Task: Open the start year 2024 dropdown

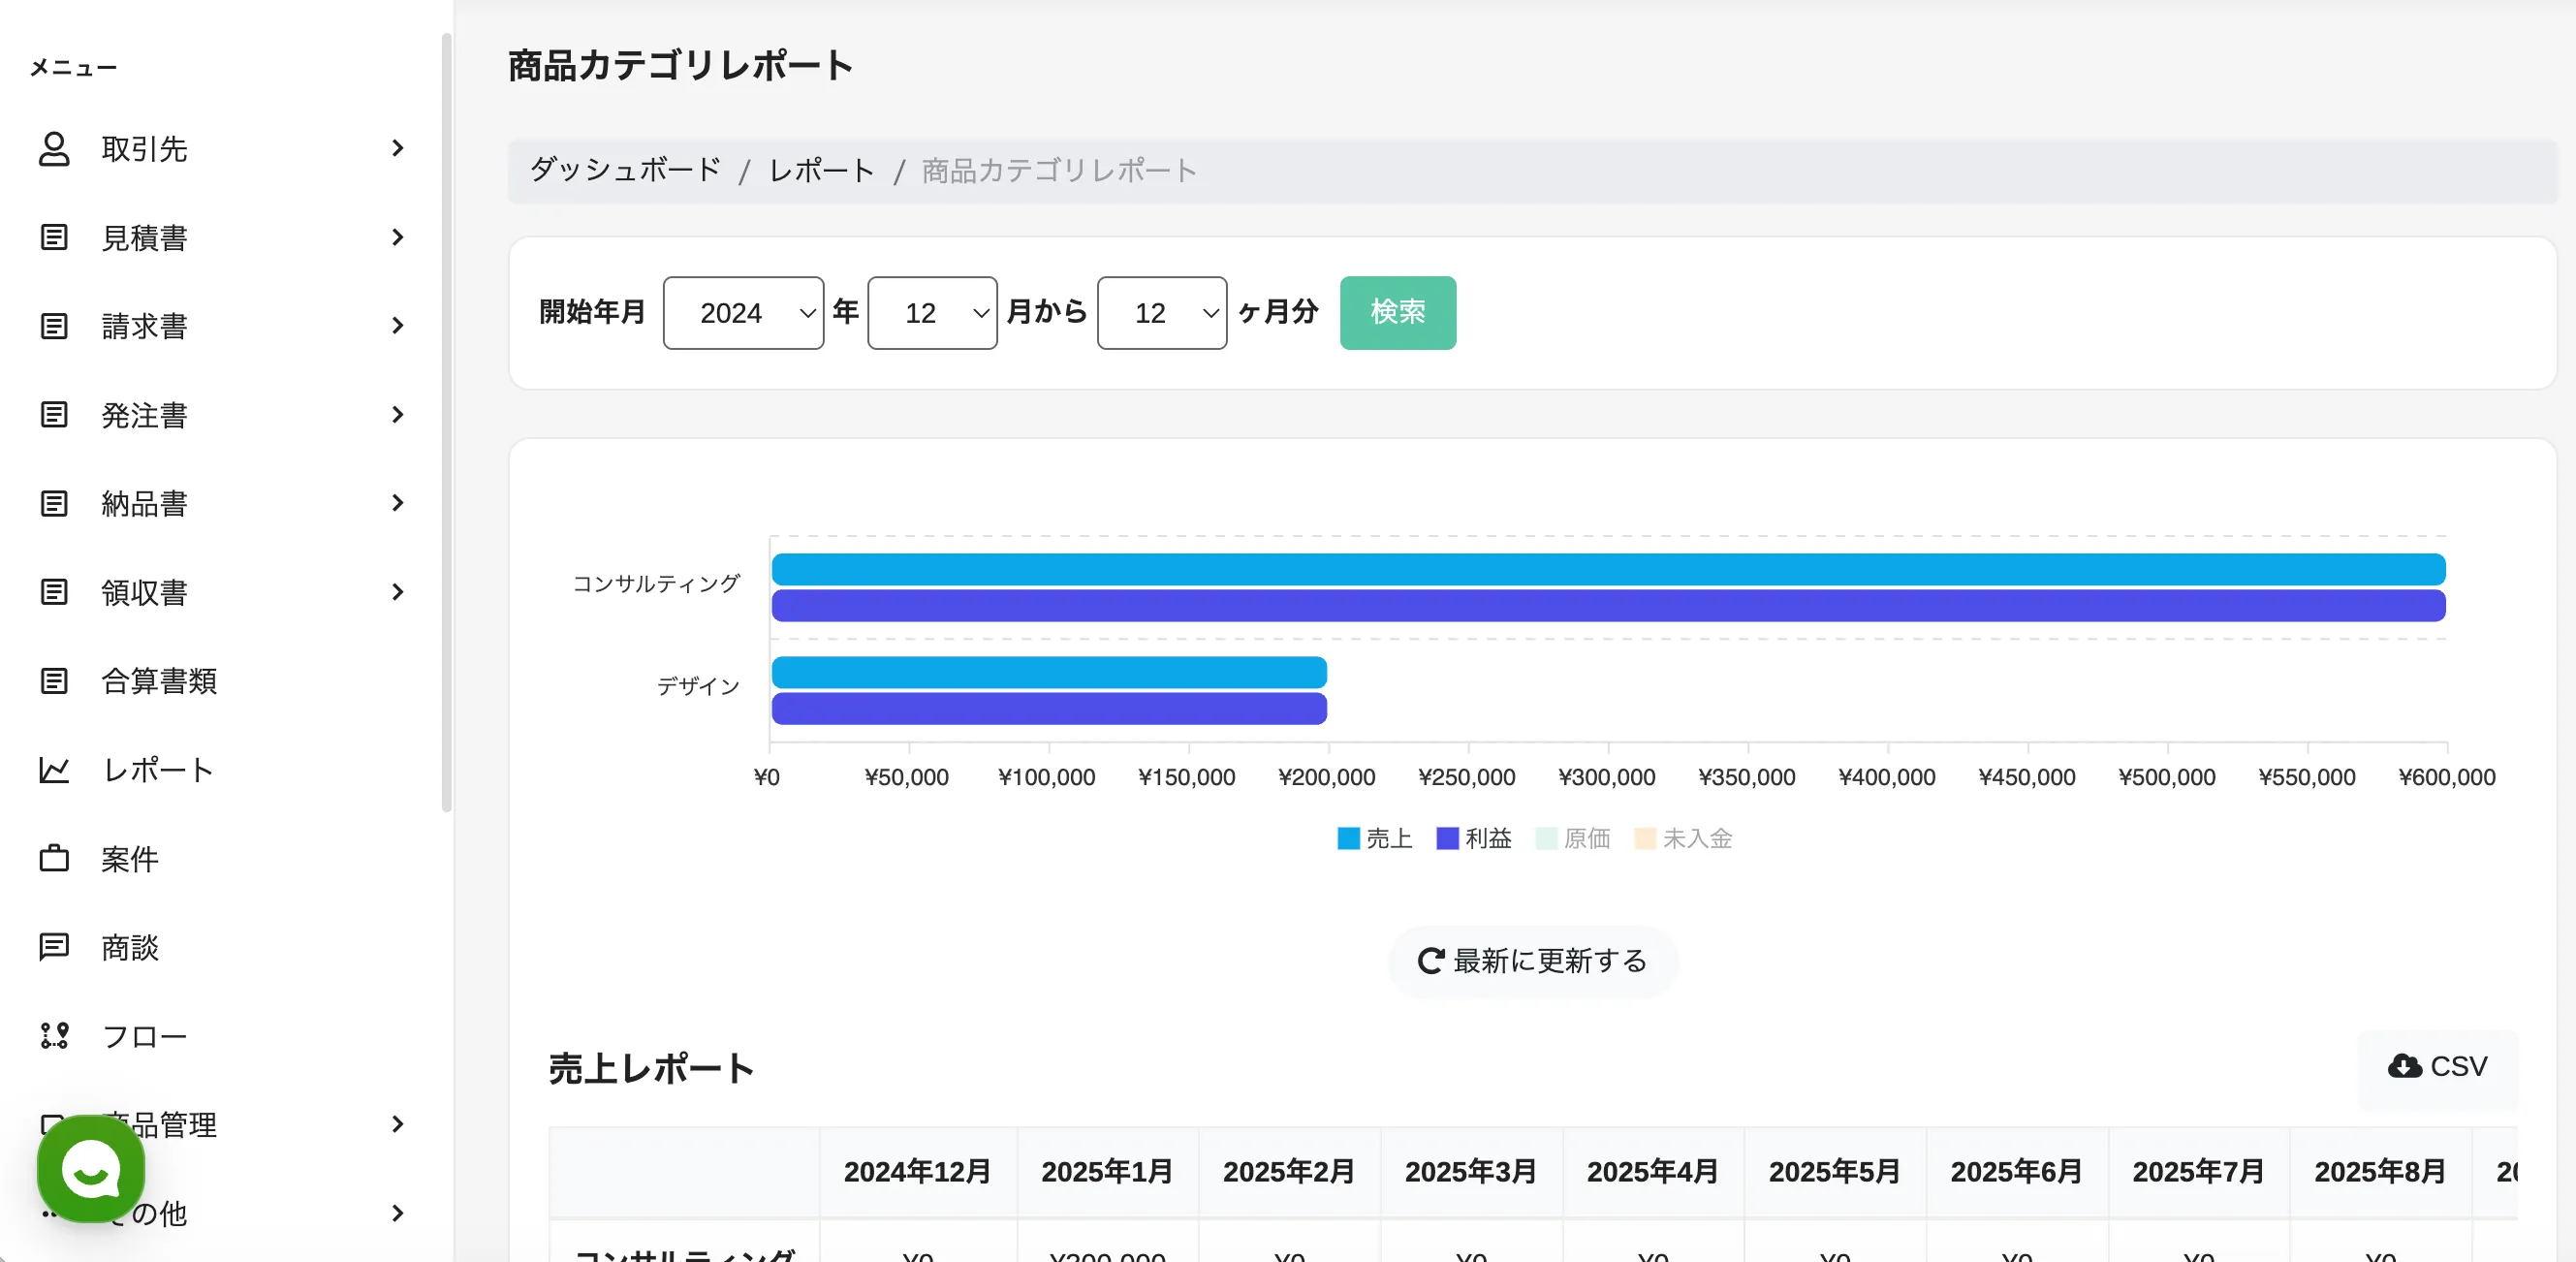Action: [x=743, y=313]
